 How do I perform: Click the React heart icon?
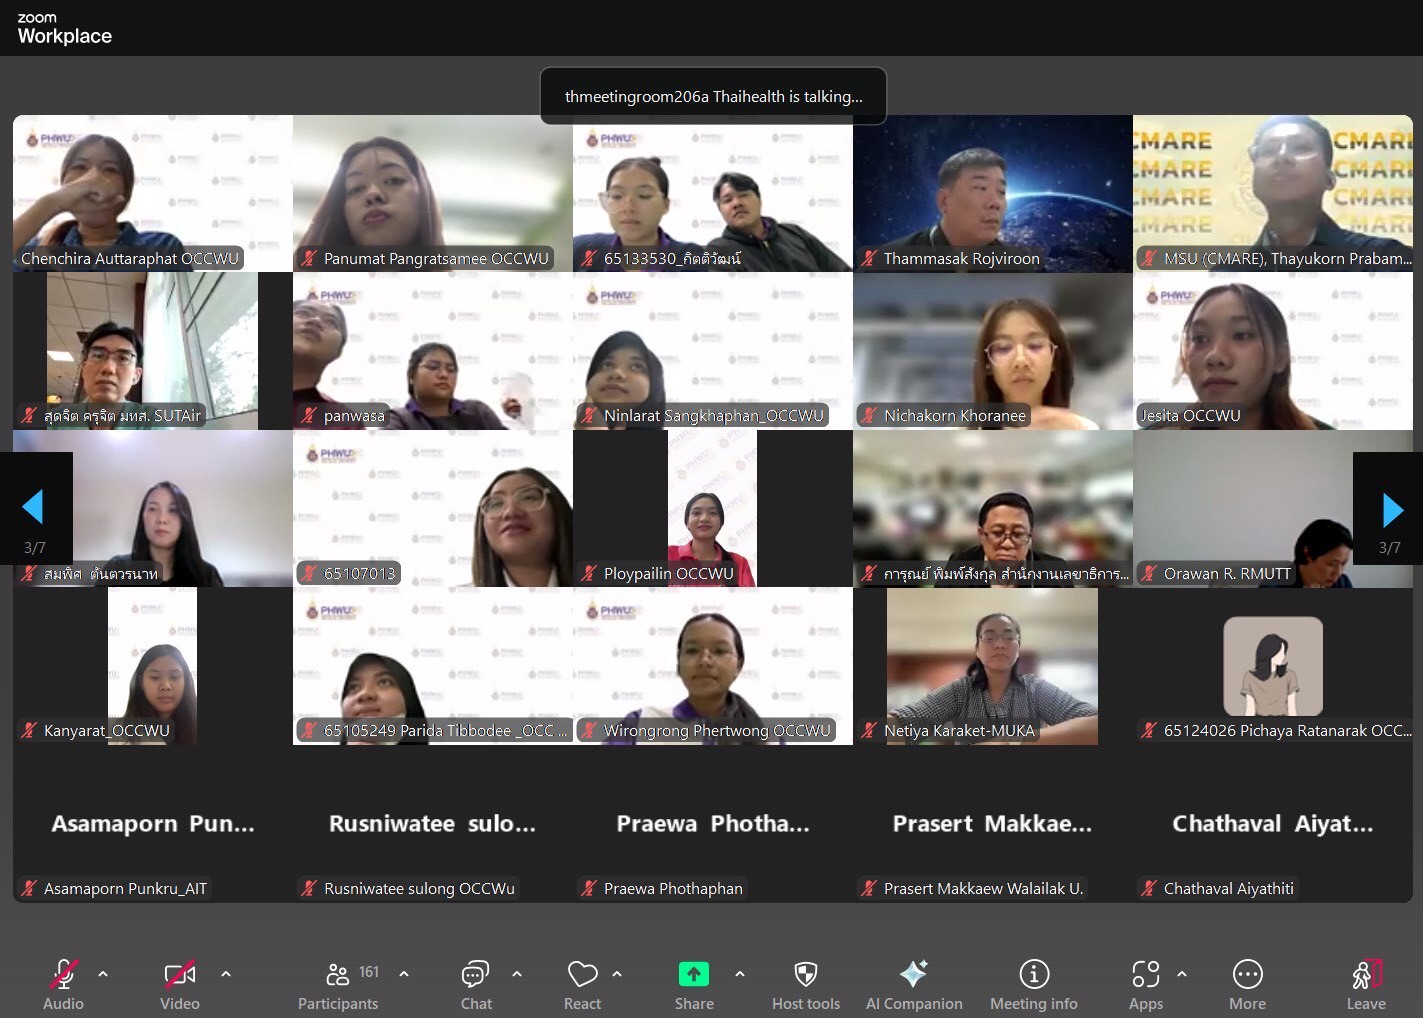582,984
